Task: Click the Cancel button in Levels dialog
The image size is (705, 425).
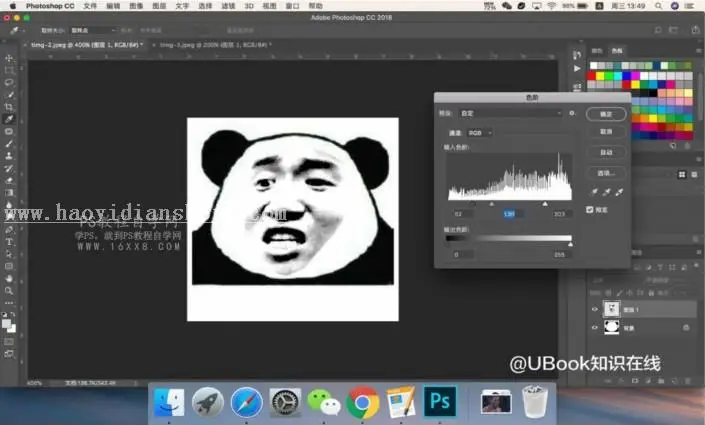Action: coord(606,132)
